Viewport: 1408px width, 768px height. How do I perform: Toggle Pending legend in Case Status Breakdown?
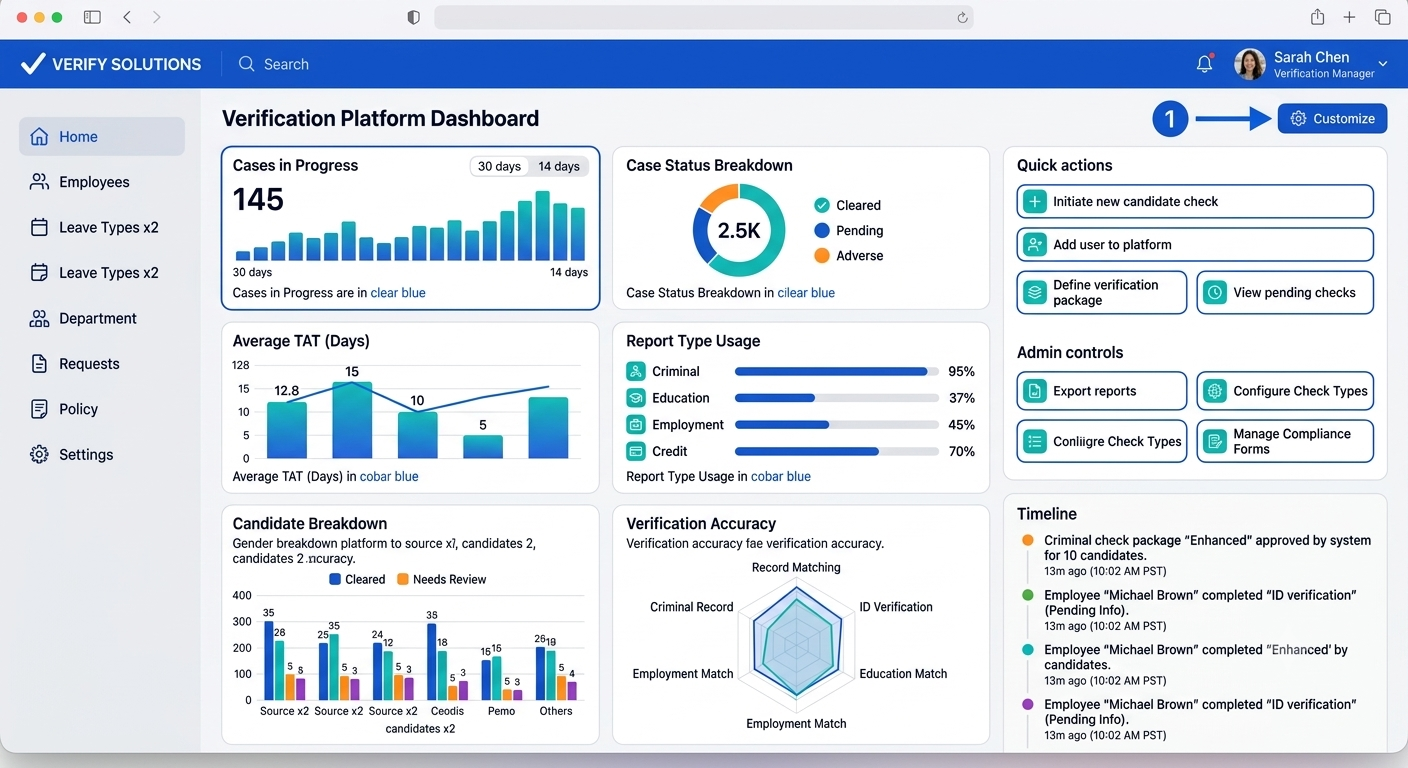pyautogui.click(x=848, y=230)
